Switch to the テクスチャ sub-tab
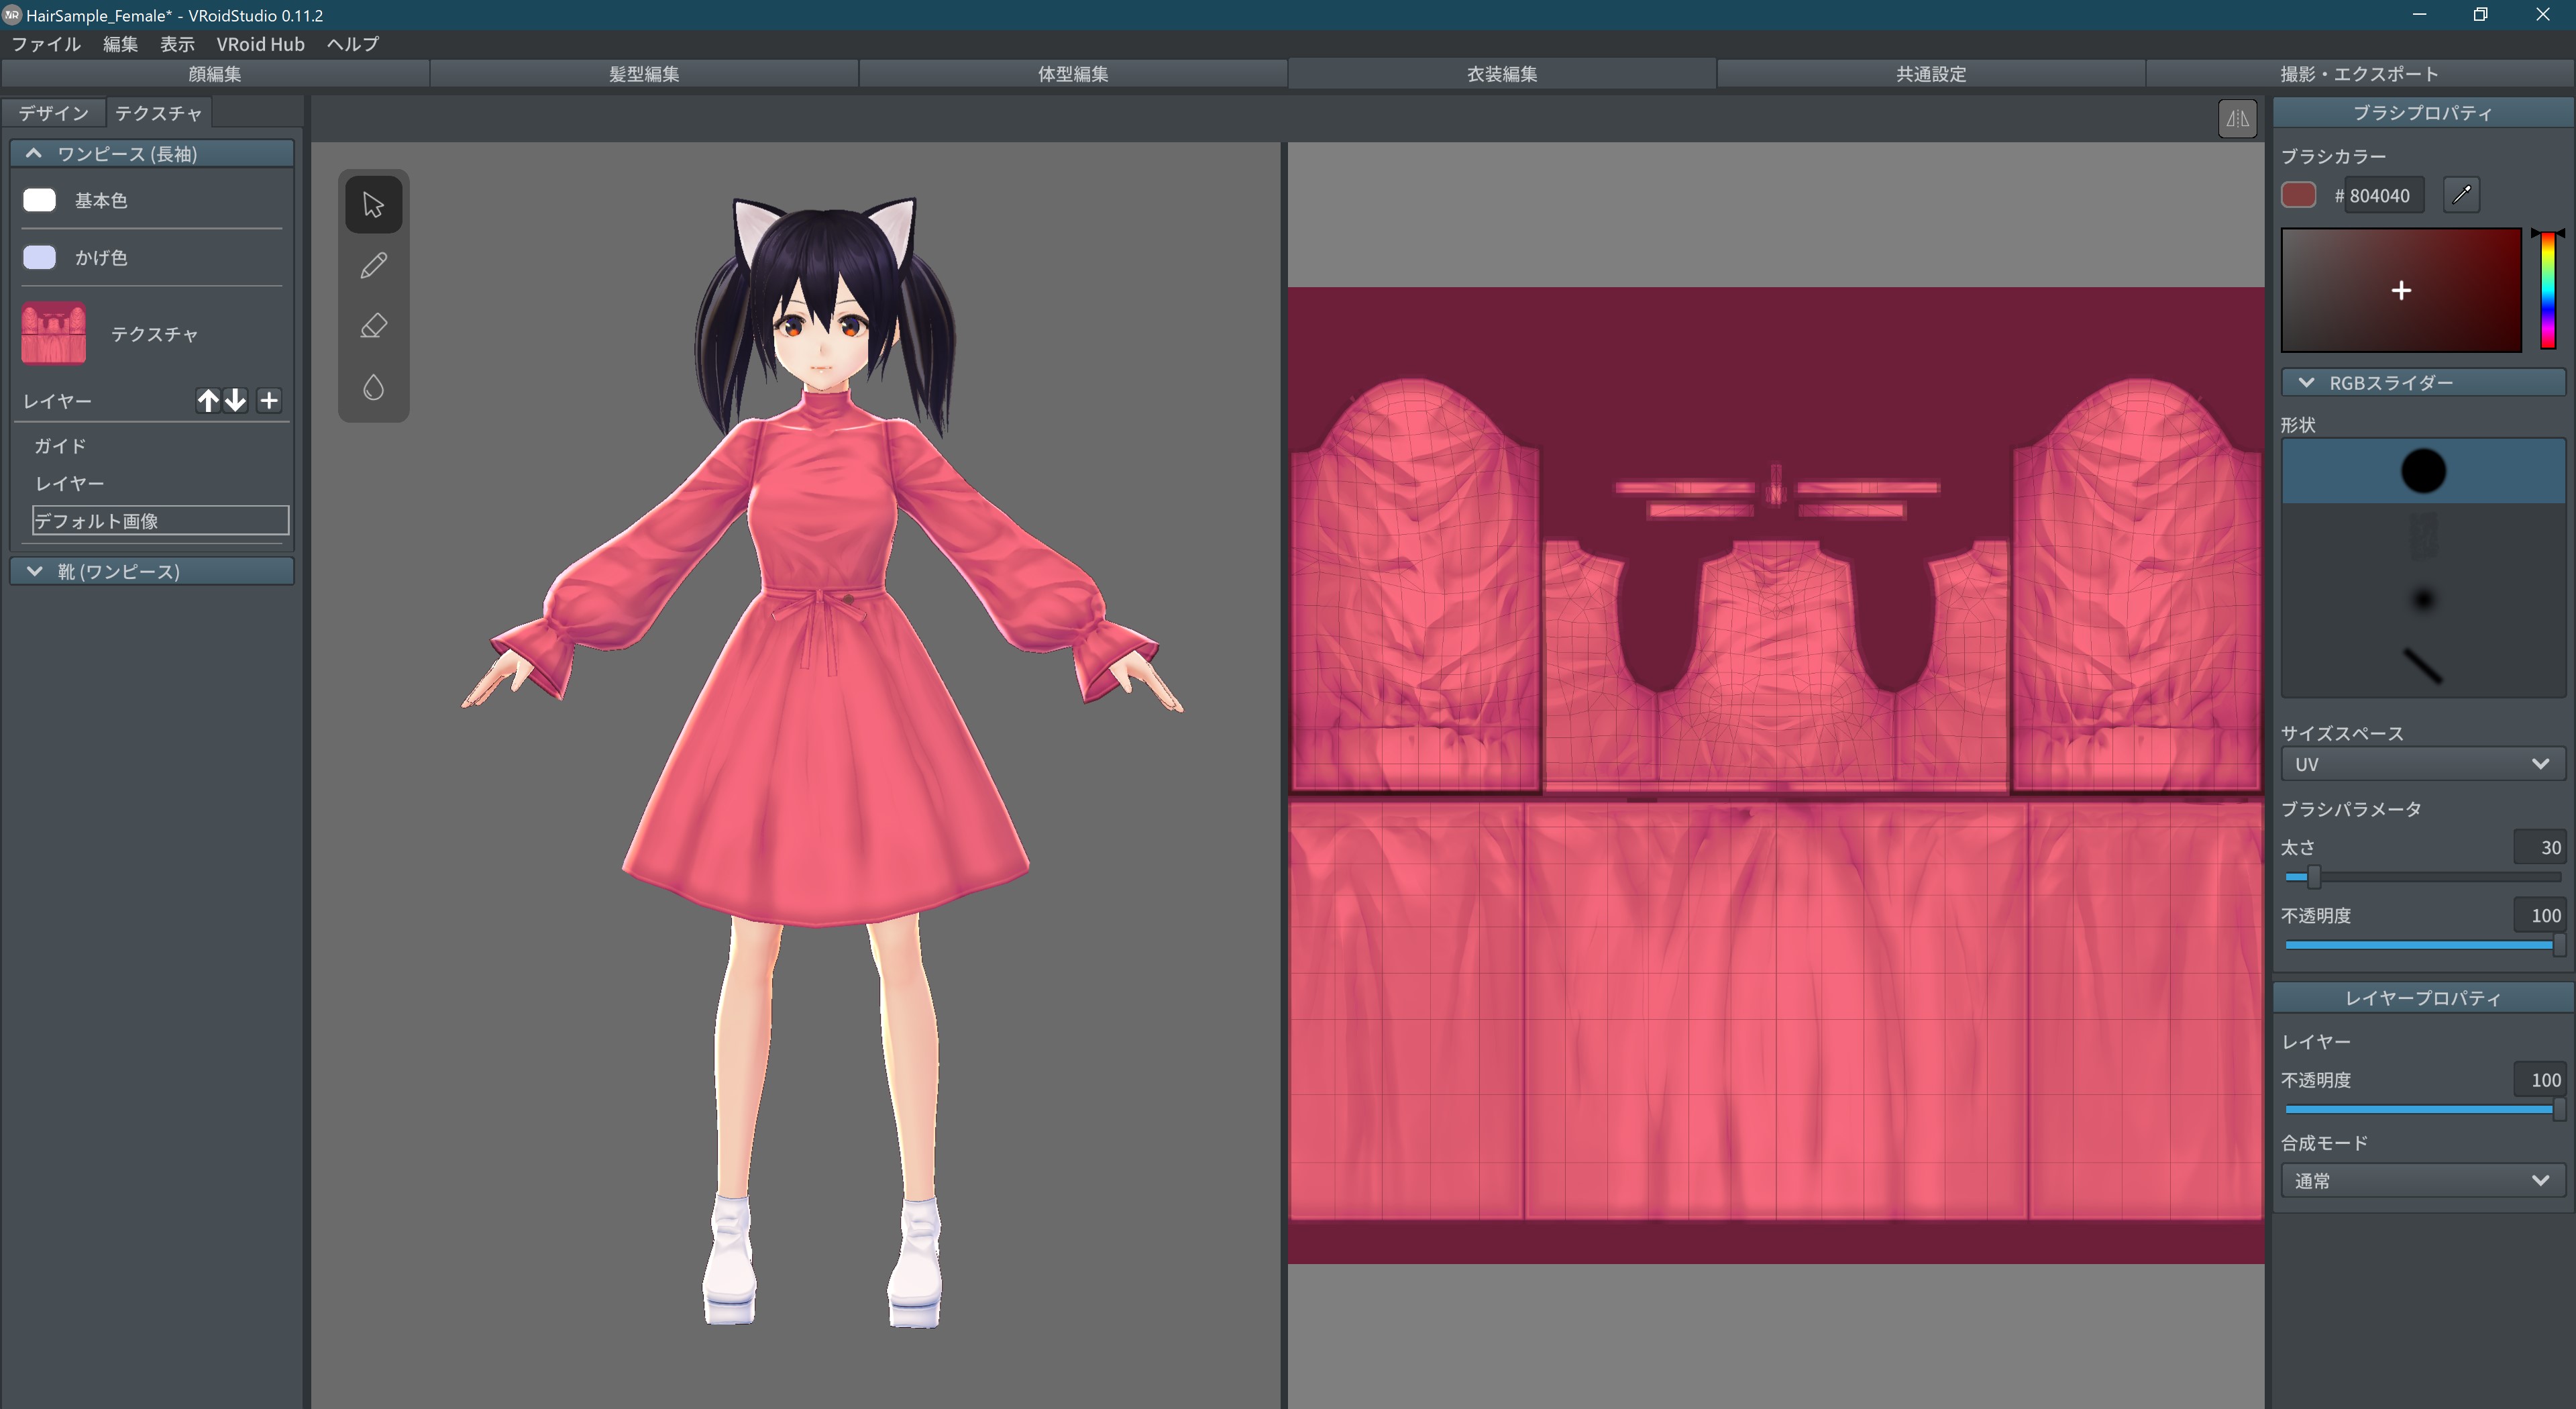The width and height of the screenshot is (2576, 1409). [x=158, y=113]
